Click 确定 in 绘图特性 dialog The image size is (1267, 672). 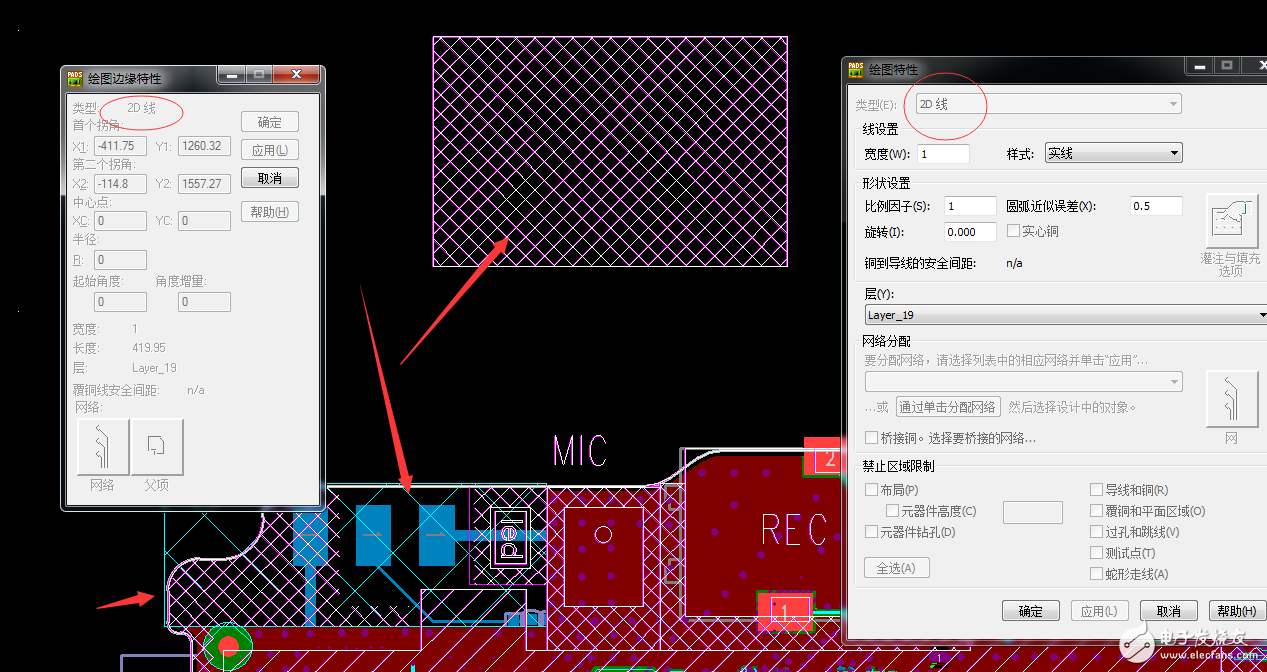click(x=1031, y=611)
